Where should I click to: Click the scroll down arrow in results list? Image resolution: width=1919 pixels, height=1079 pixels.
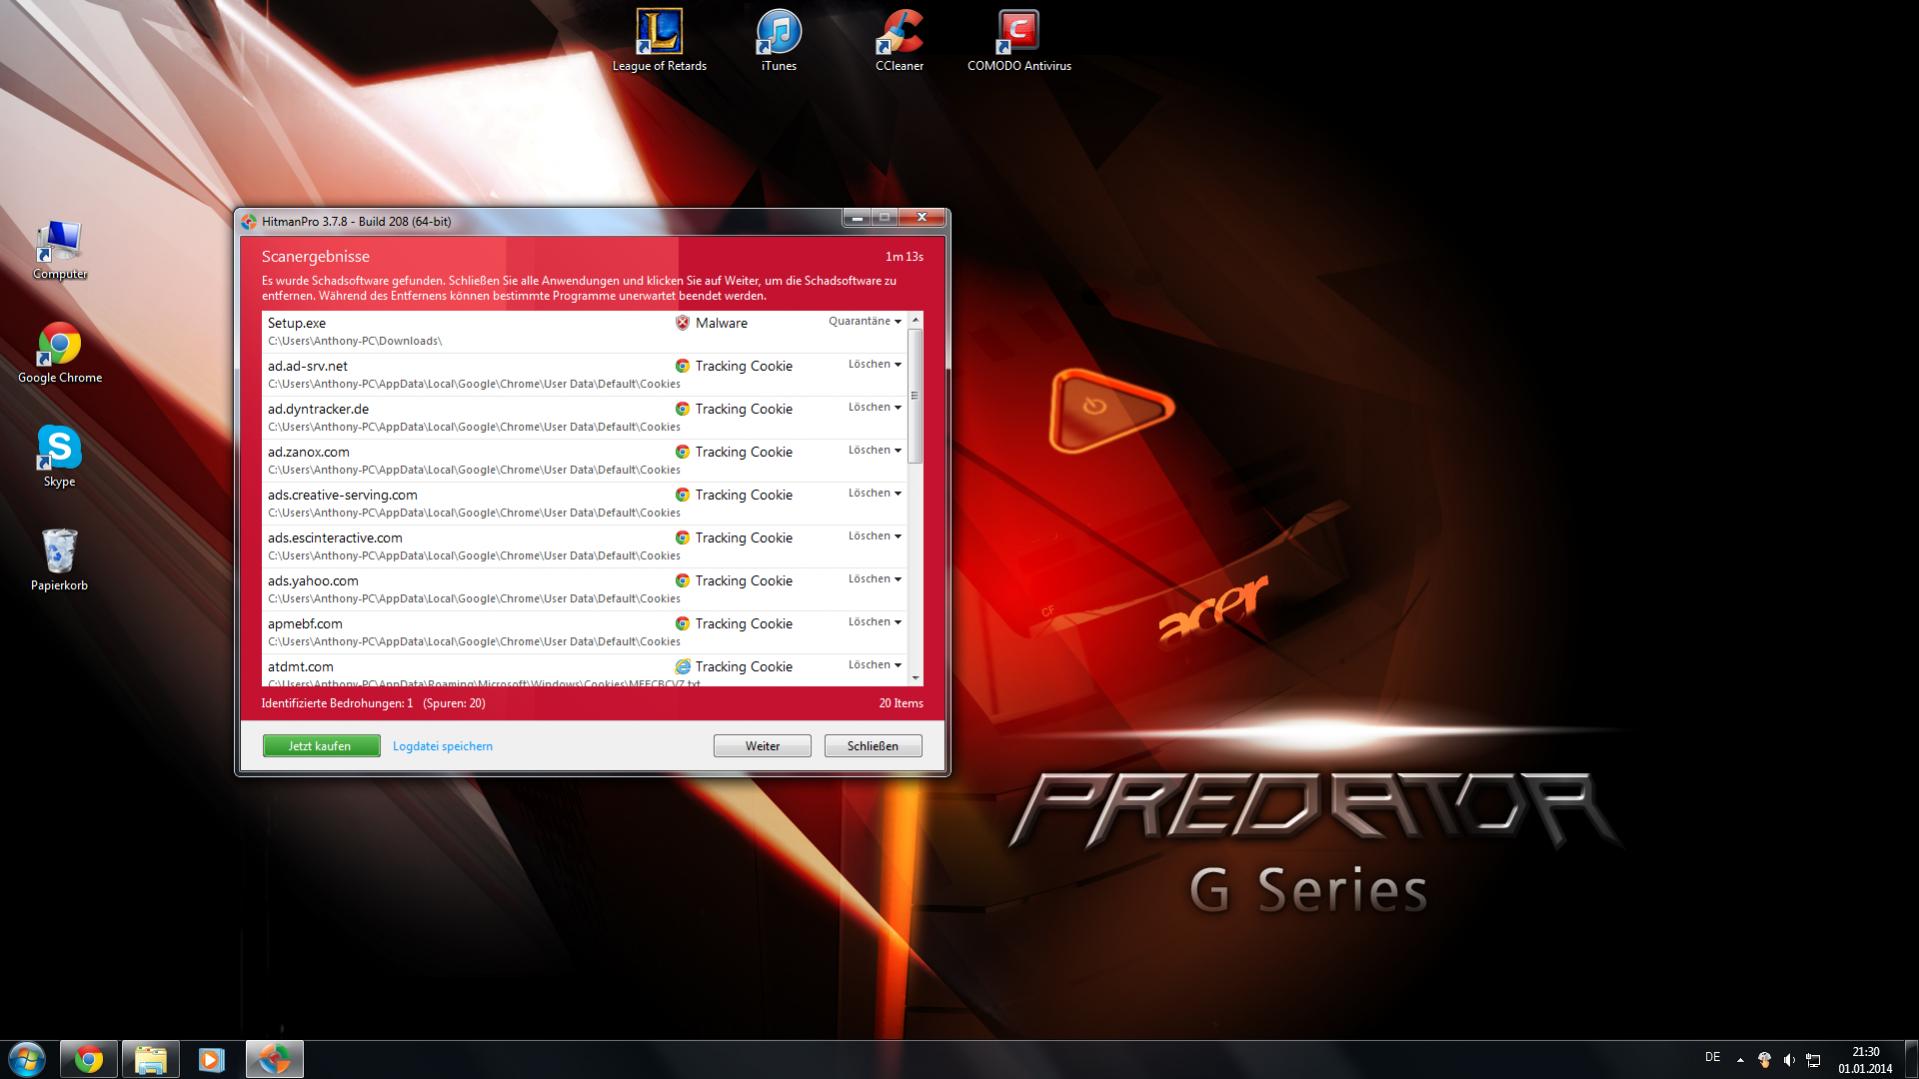pos(915,678)
